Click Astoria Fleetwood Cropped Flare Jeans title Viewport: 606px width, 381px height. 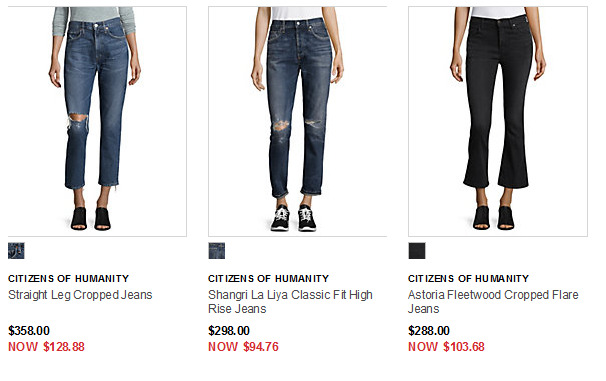(493, 302)
